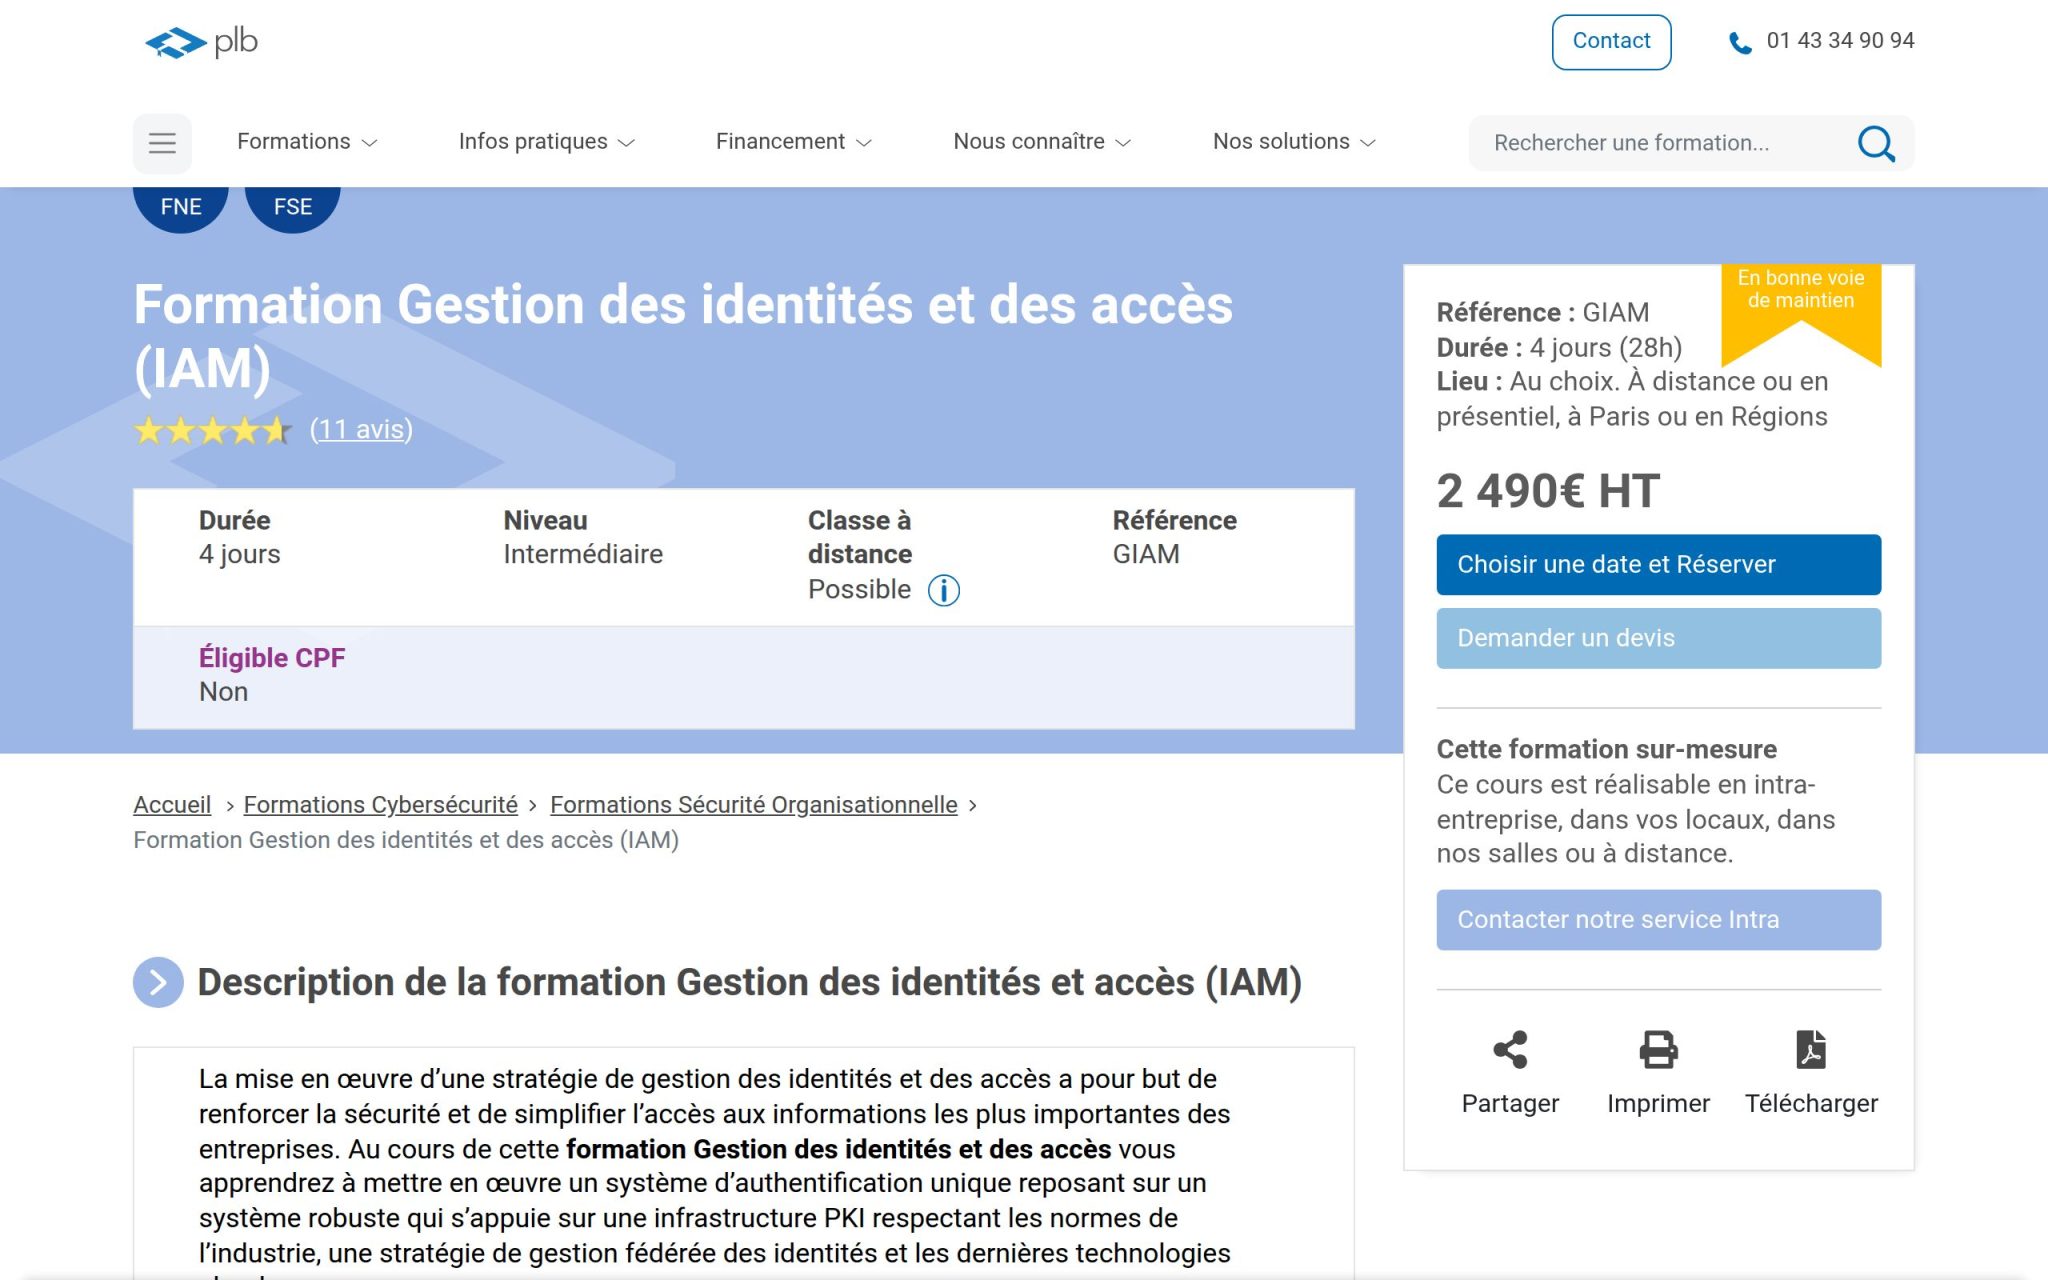
Task: Click the Éligible CPF label
Action: (272, 658)
